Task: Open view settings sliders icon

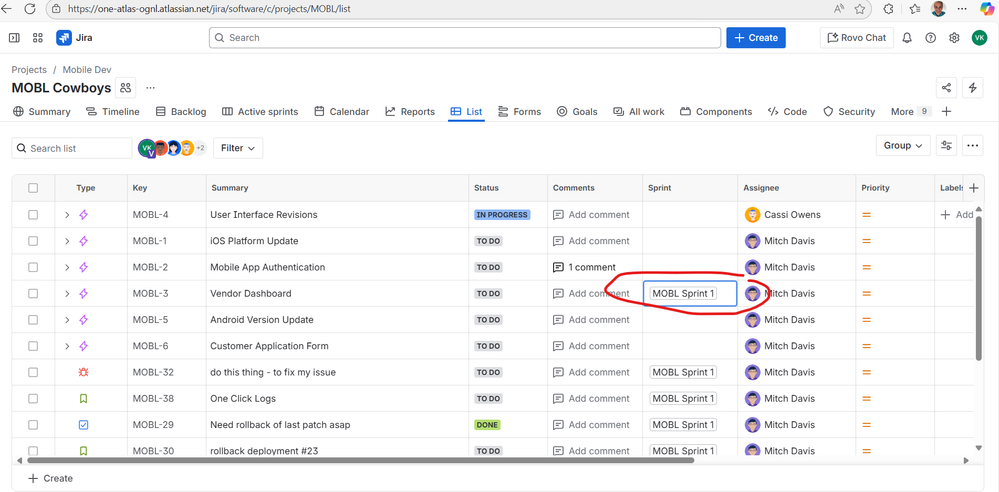Action: (946, 145)
